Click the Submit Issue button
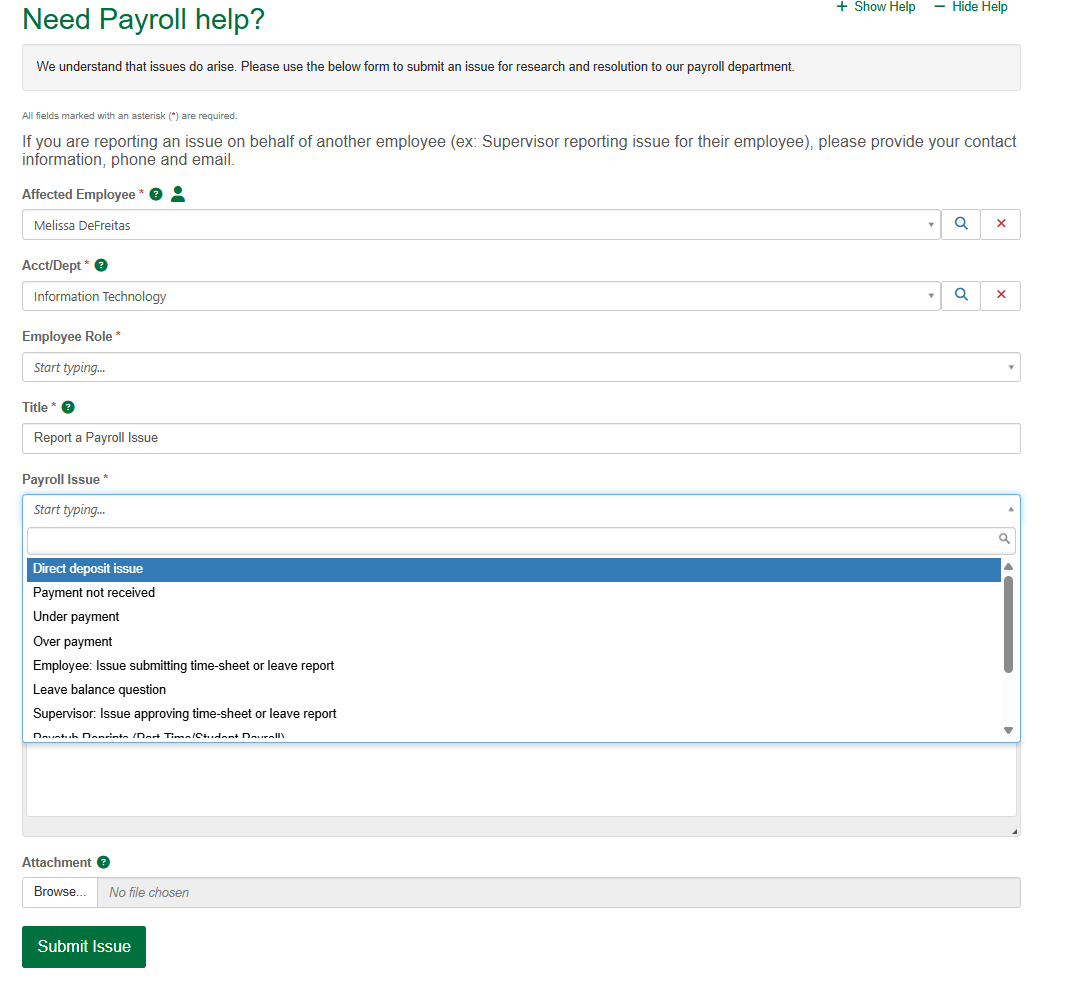 [84, 947]
